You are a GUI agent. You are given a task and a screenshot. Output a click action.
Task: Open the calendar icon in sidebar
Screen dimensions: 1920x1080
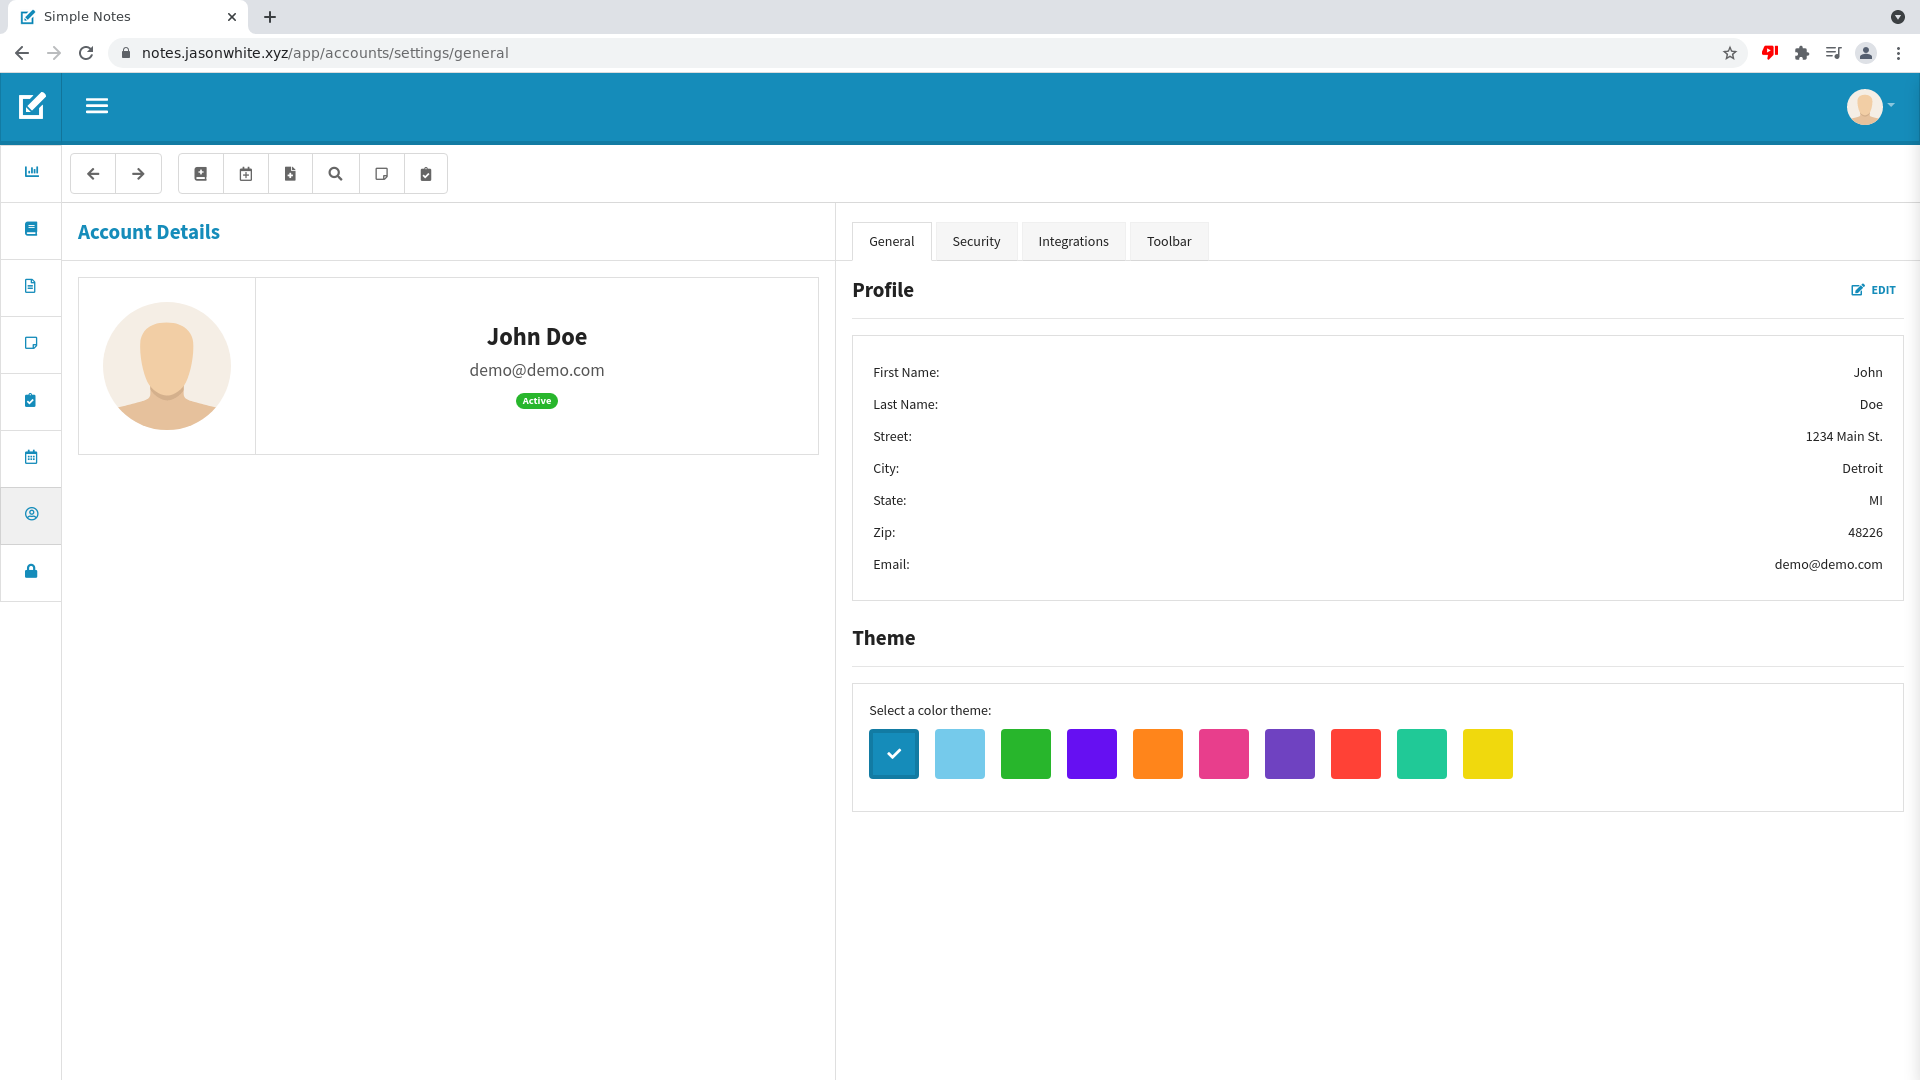[x=31, y=457]
